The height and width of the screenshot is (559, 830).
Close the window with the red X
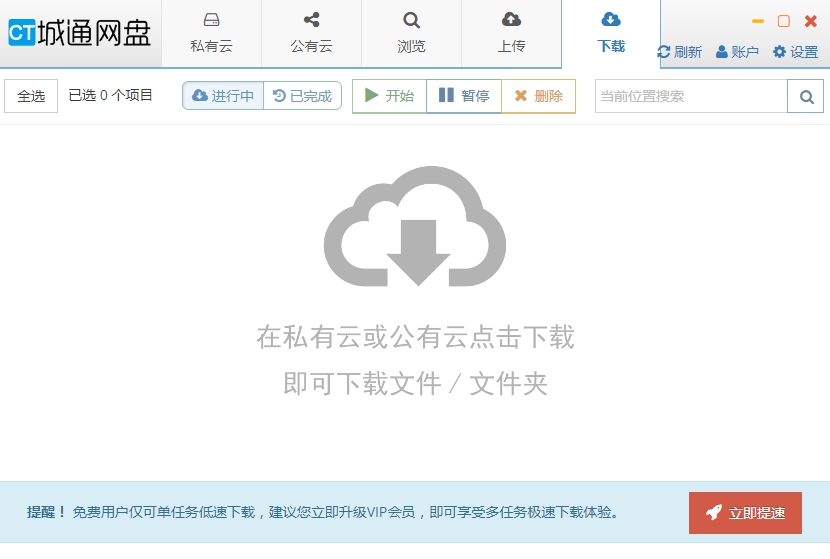pyautogui.click(x=810, y=21)
